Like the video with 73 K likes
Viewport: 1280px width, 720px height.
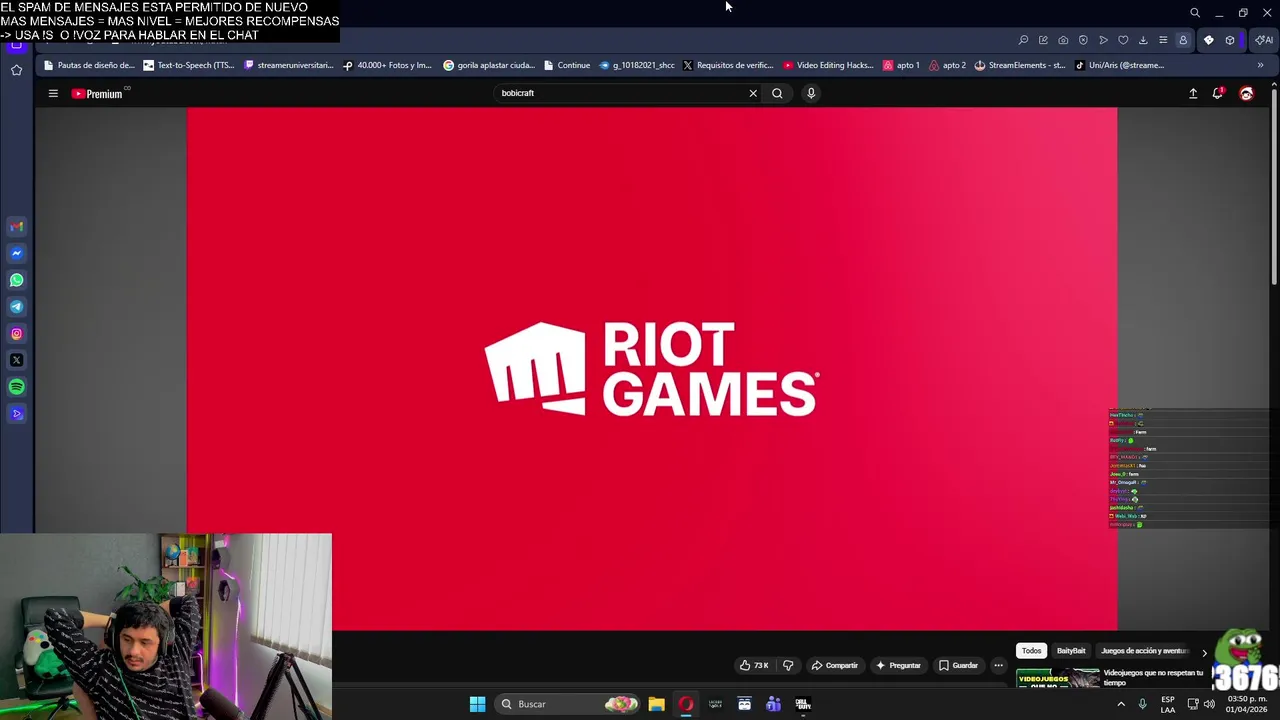coord(754,666)
